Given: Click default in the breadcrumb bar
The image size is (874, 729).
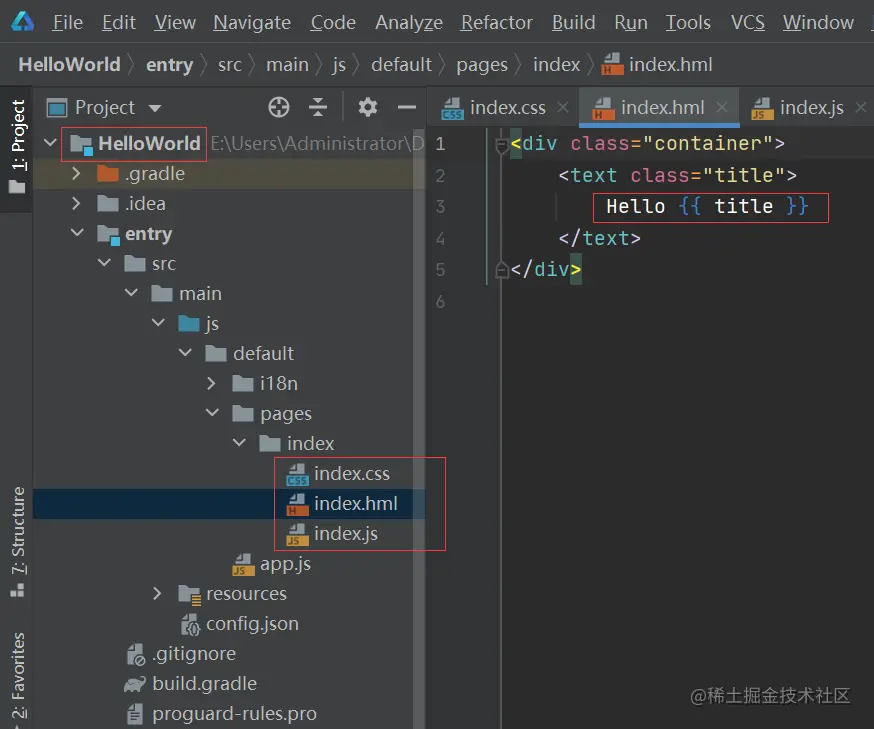Looking at the screenshot, I should 401,65.
